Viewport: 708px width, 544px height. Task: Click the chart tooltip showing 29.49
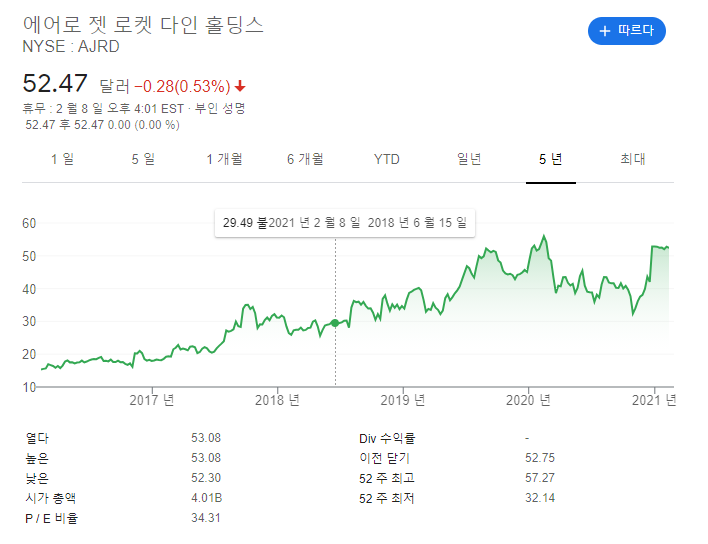tap(345, 223)
